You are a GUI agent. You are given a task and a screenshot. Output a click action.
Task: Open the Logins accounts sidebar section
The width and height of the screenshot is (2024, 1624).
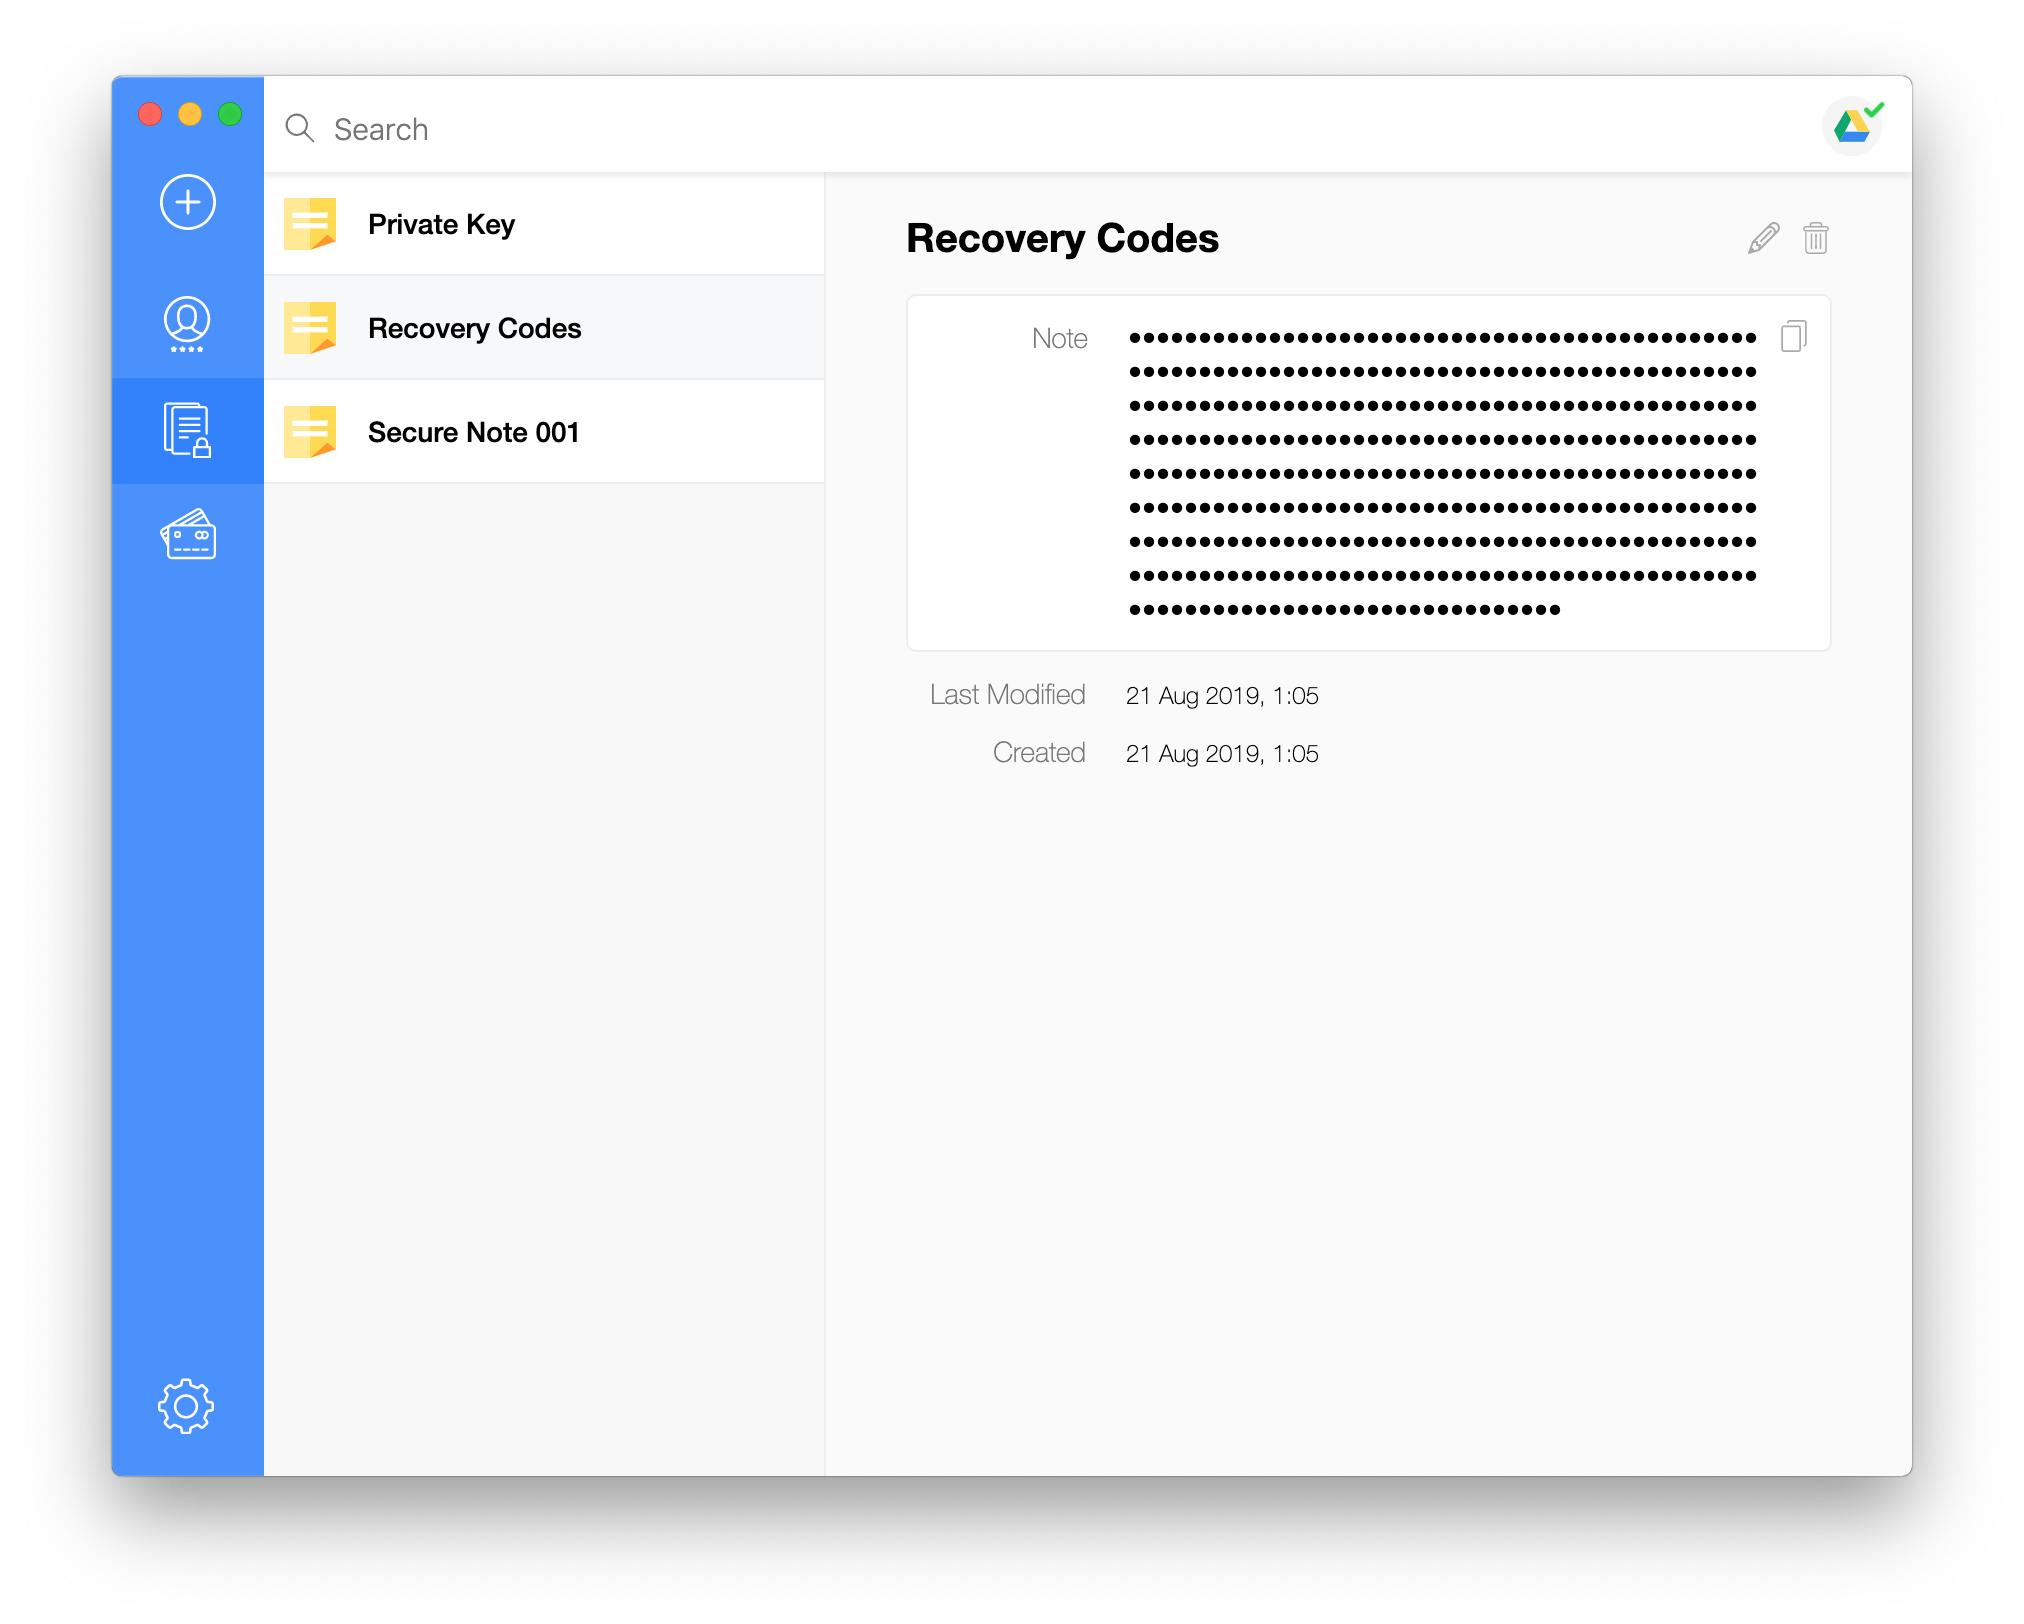(x=187, y=323)
